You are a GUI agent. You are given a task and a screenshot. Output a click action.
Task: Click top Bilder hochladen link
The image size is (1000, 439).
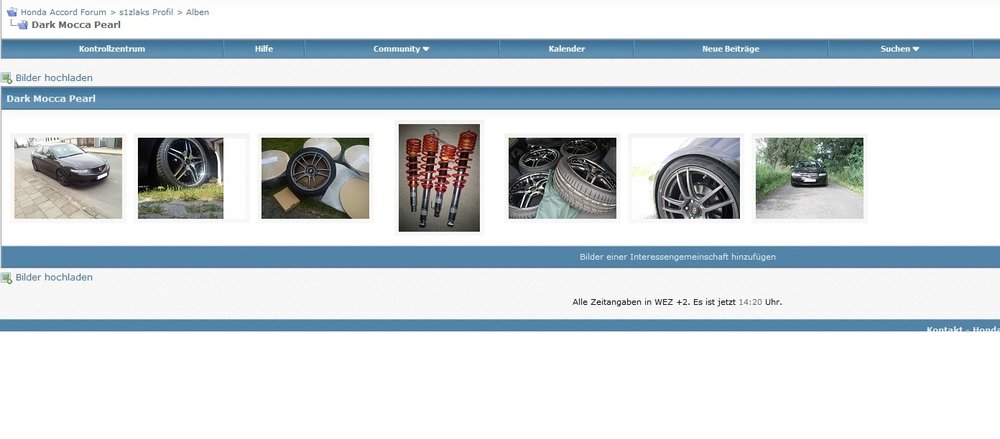click(54, 78)
